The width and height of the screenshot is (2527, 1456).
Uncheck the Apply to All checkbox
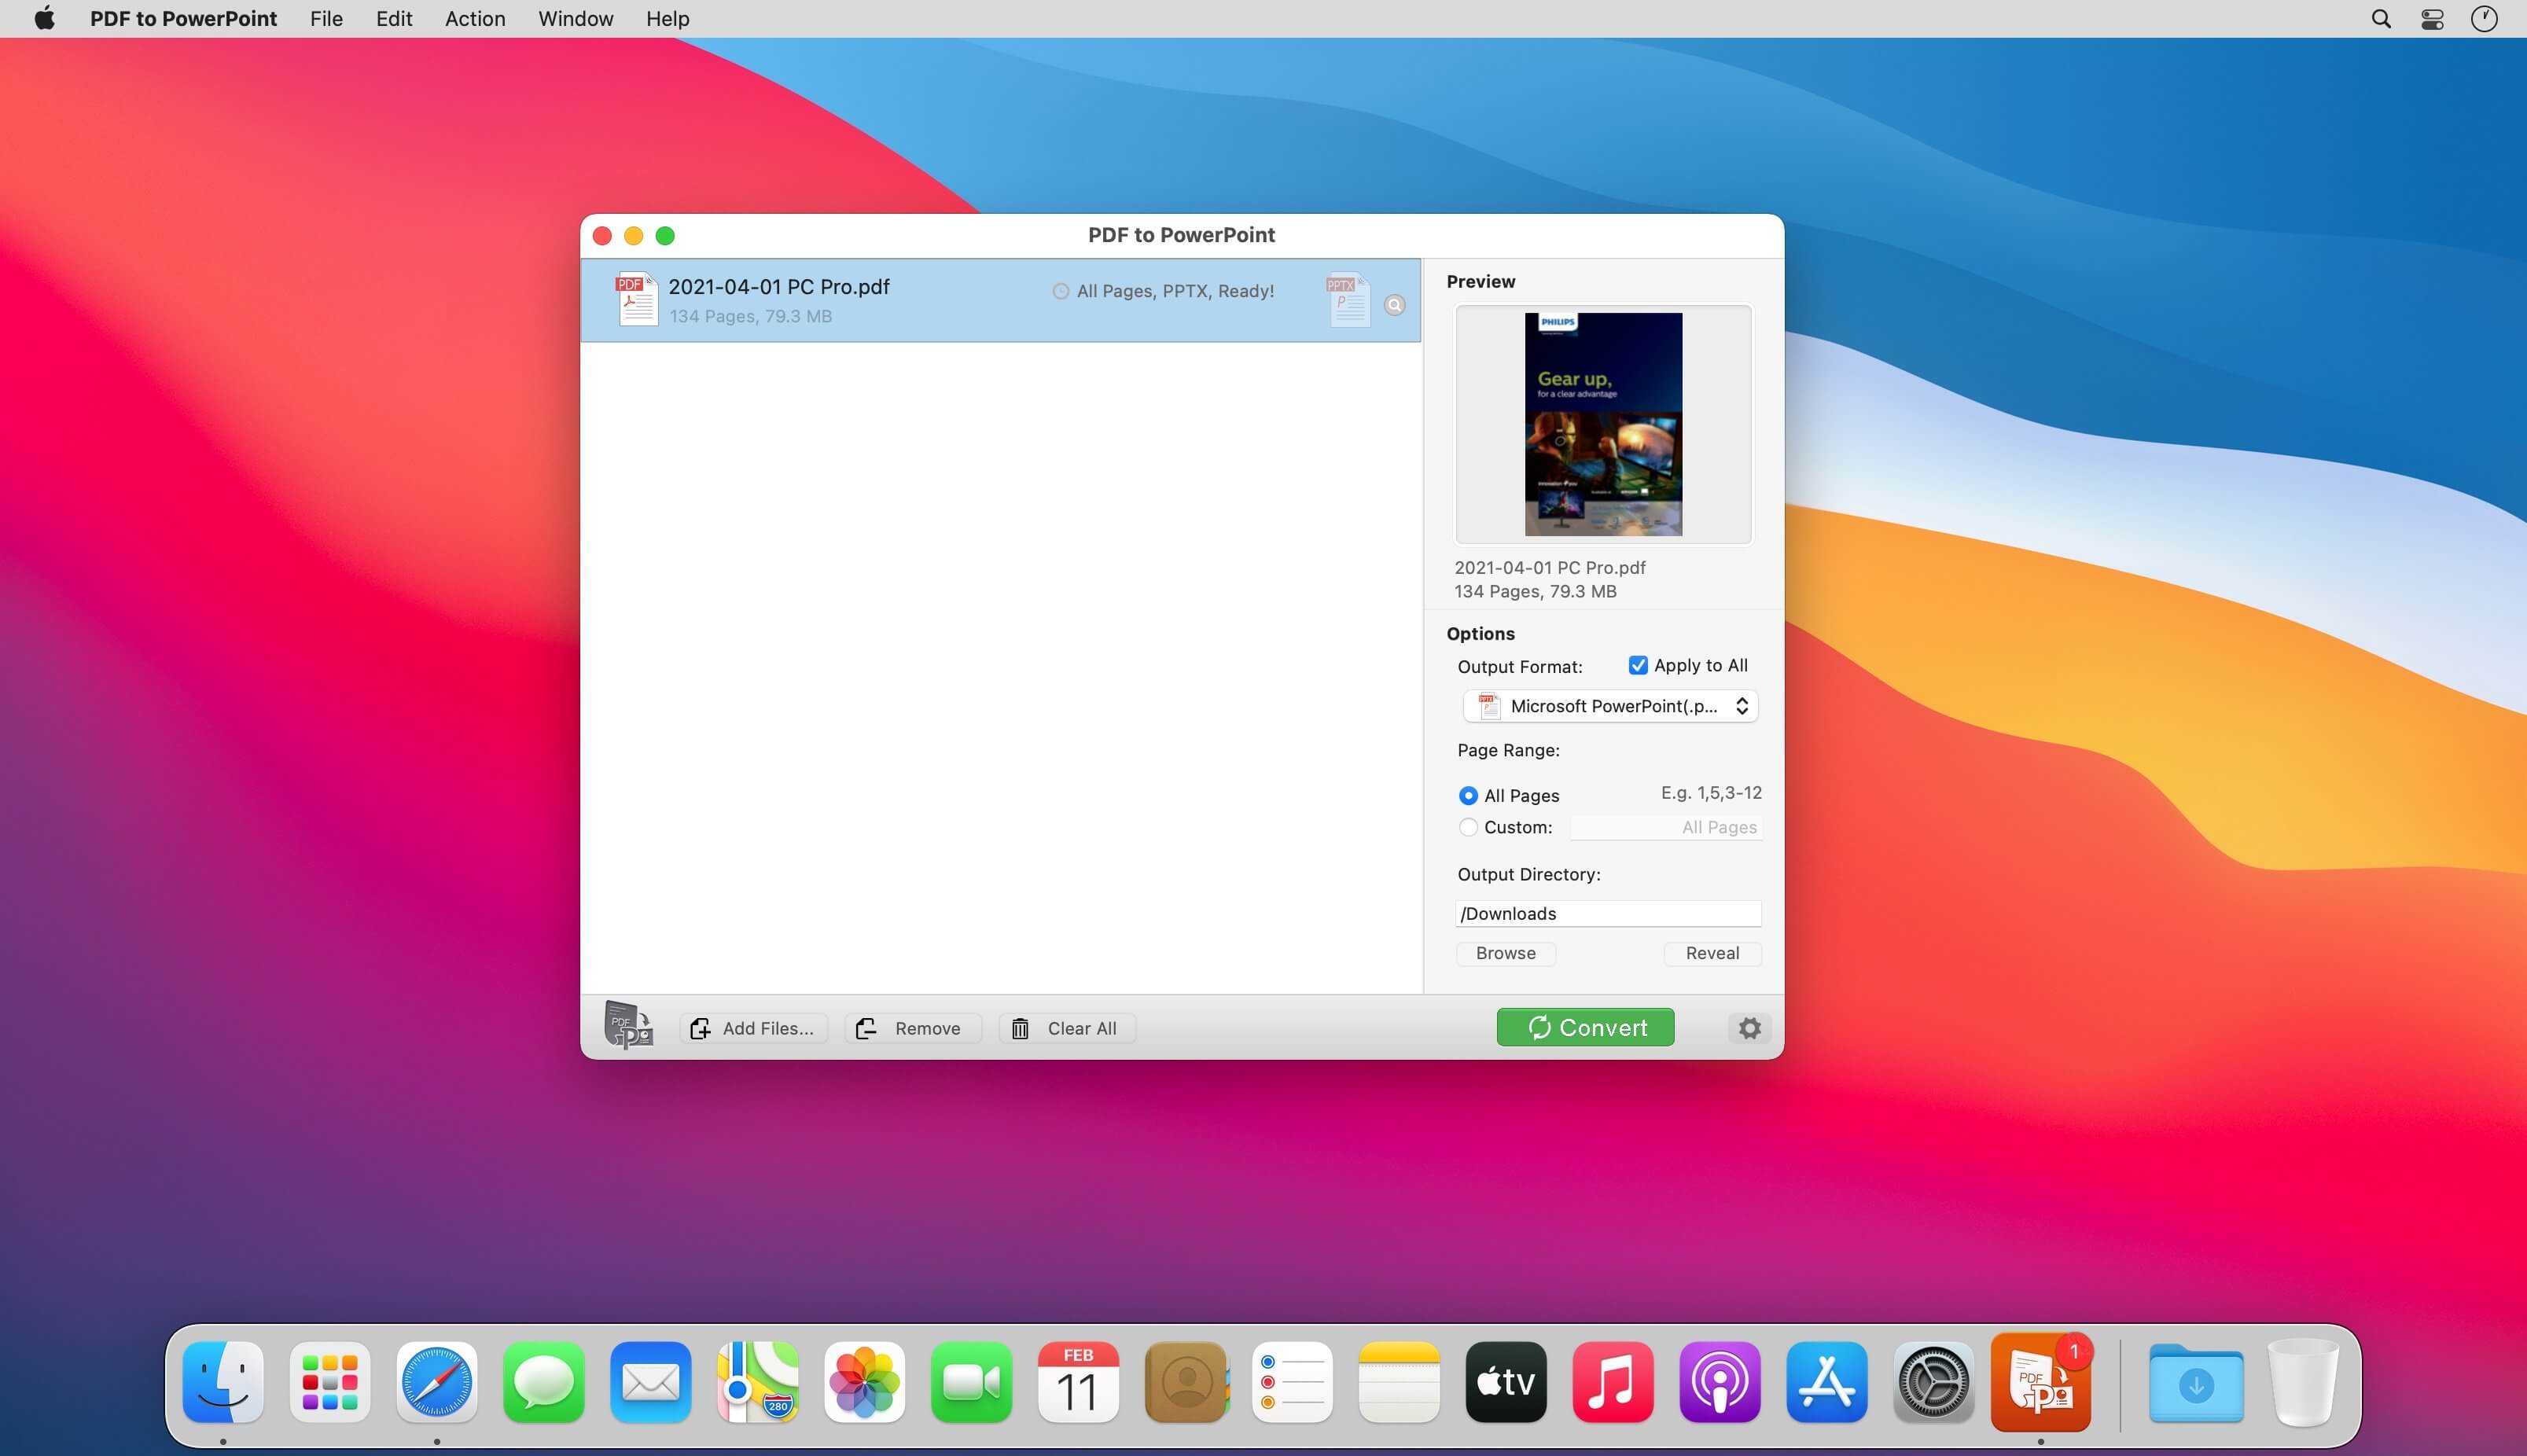(x=1638, y=665)
